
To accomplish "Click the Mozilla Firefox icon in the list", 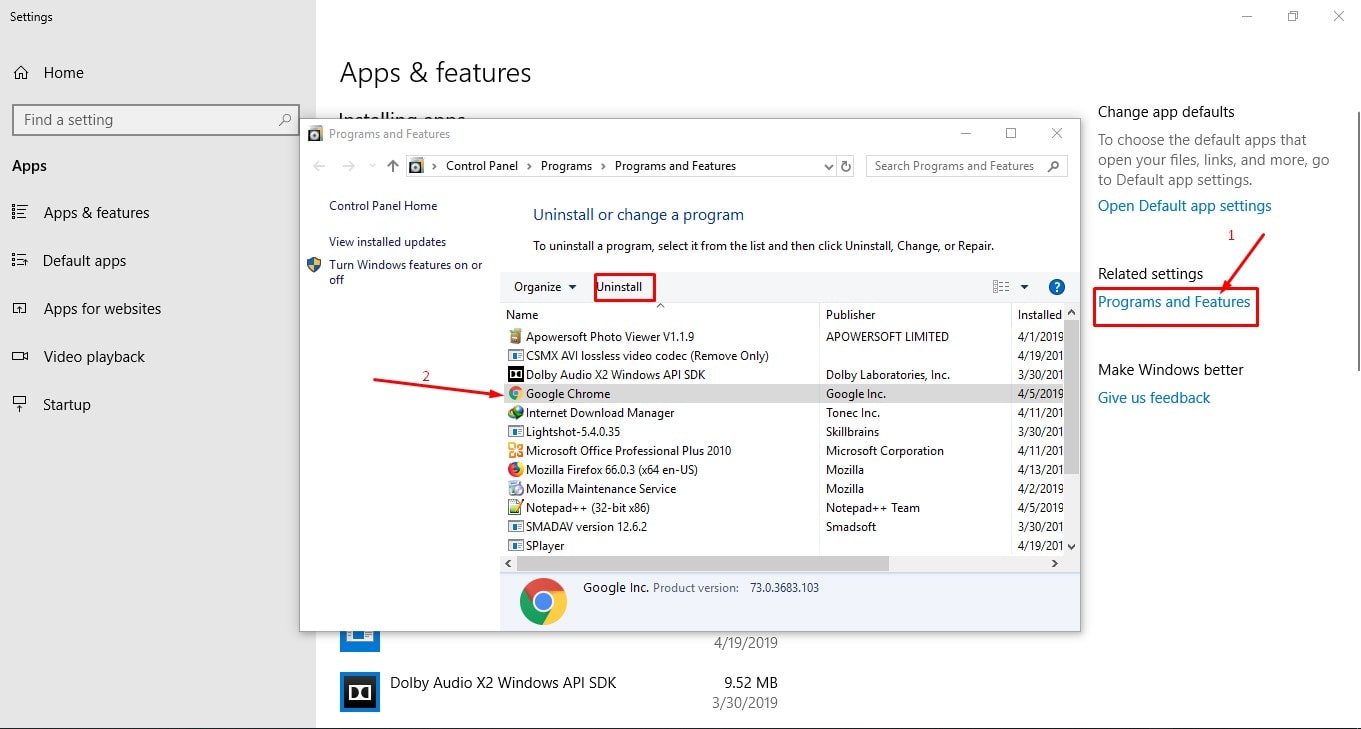I will (x=515, y=470).
